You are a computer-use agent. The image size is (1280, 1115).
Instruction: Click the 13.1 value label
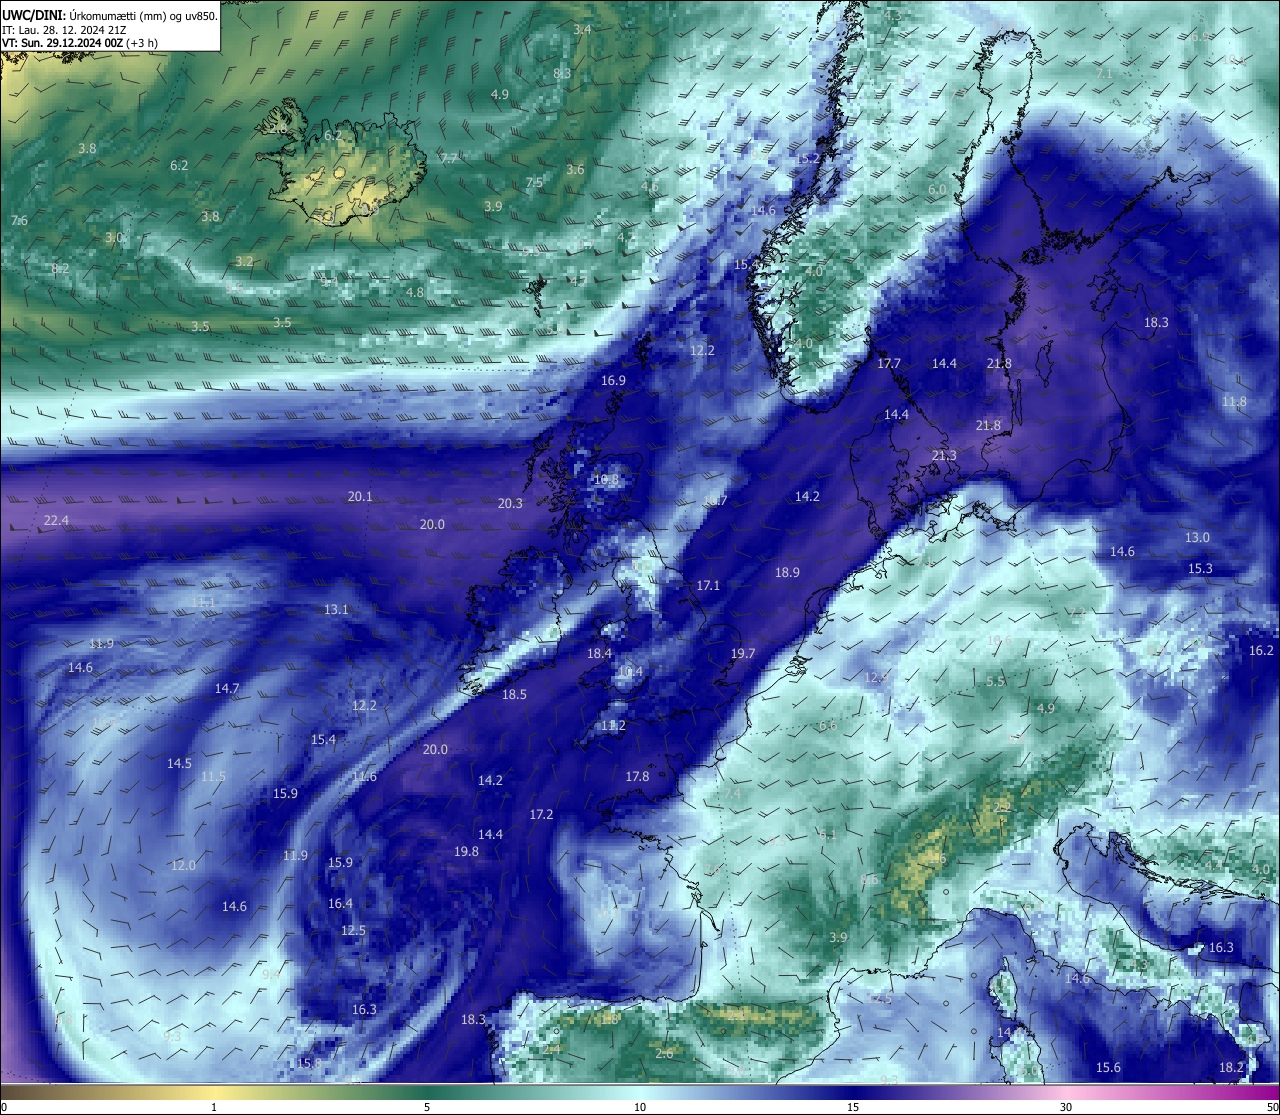click(336, 609)
